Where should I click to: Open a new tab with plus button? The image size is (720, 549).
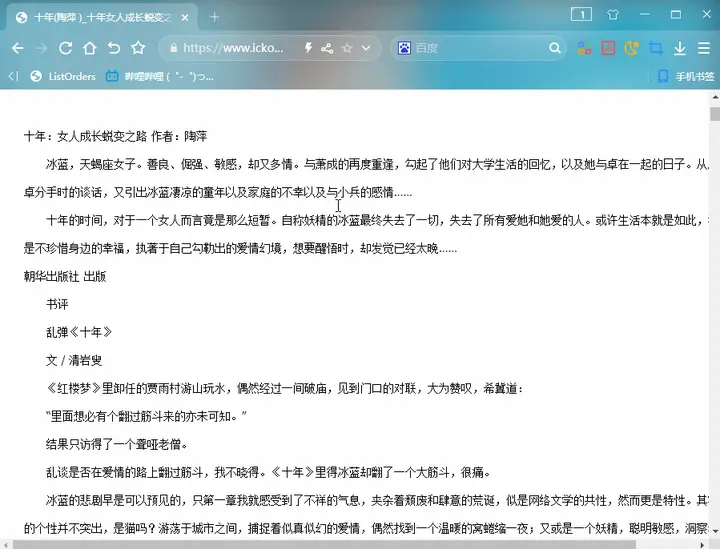(x=214, y=17)
